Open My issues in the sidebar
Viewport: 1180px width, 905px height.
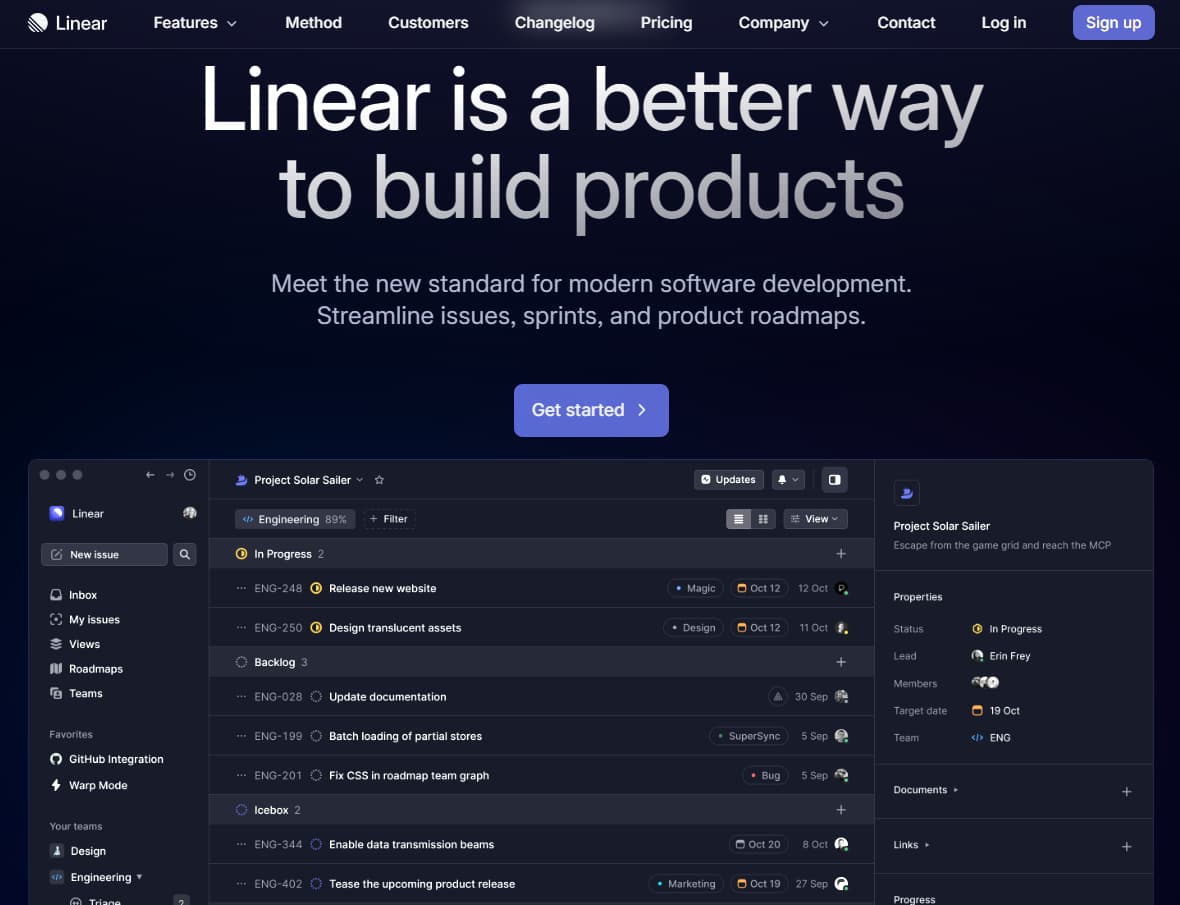84,619
